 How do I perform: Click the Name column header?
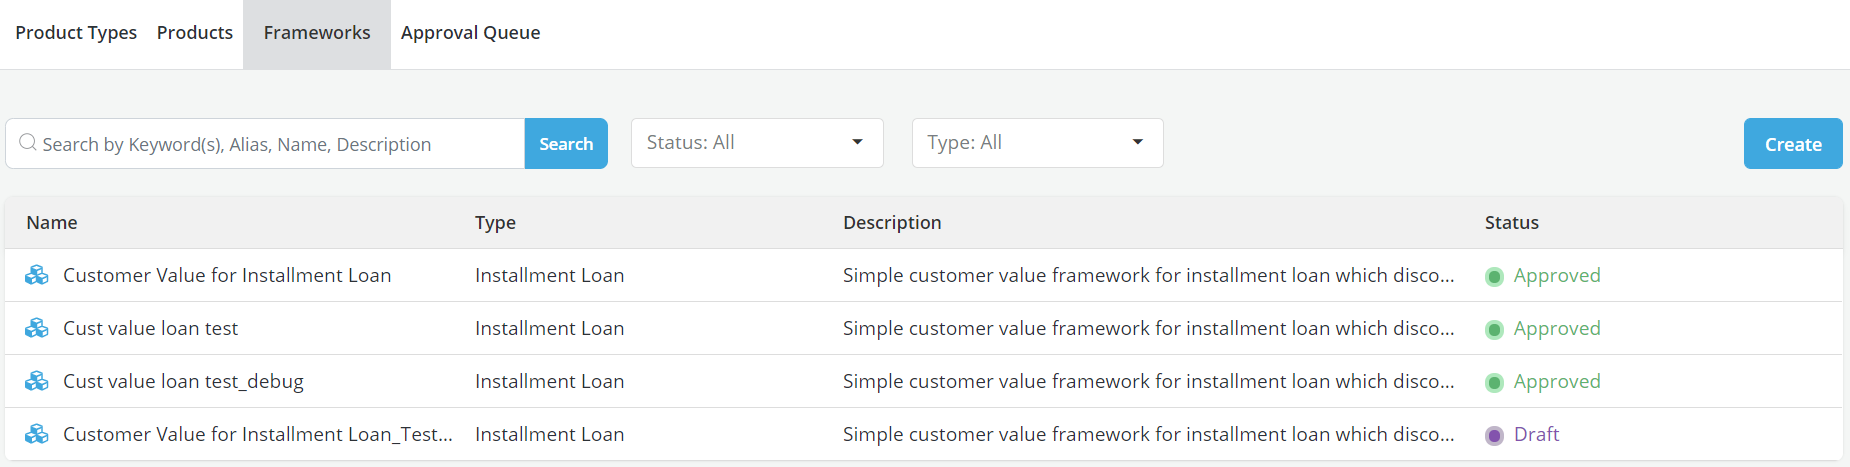click(52, 222)
